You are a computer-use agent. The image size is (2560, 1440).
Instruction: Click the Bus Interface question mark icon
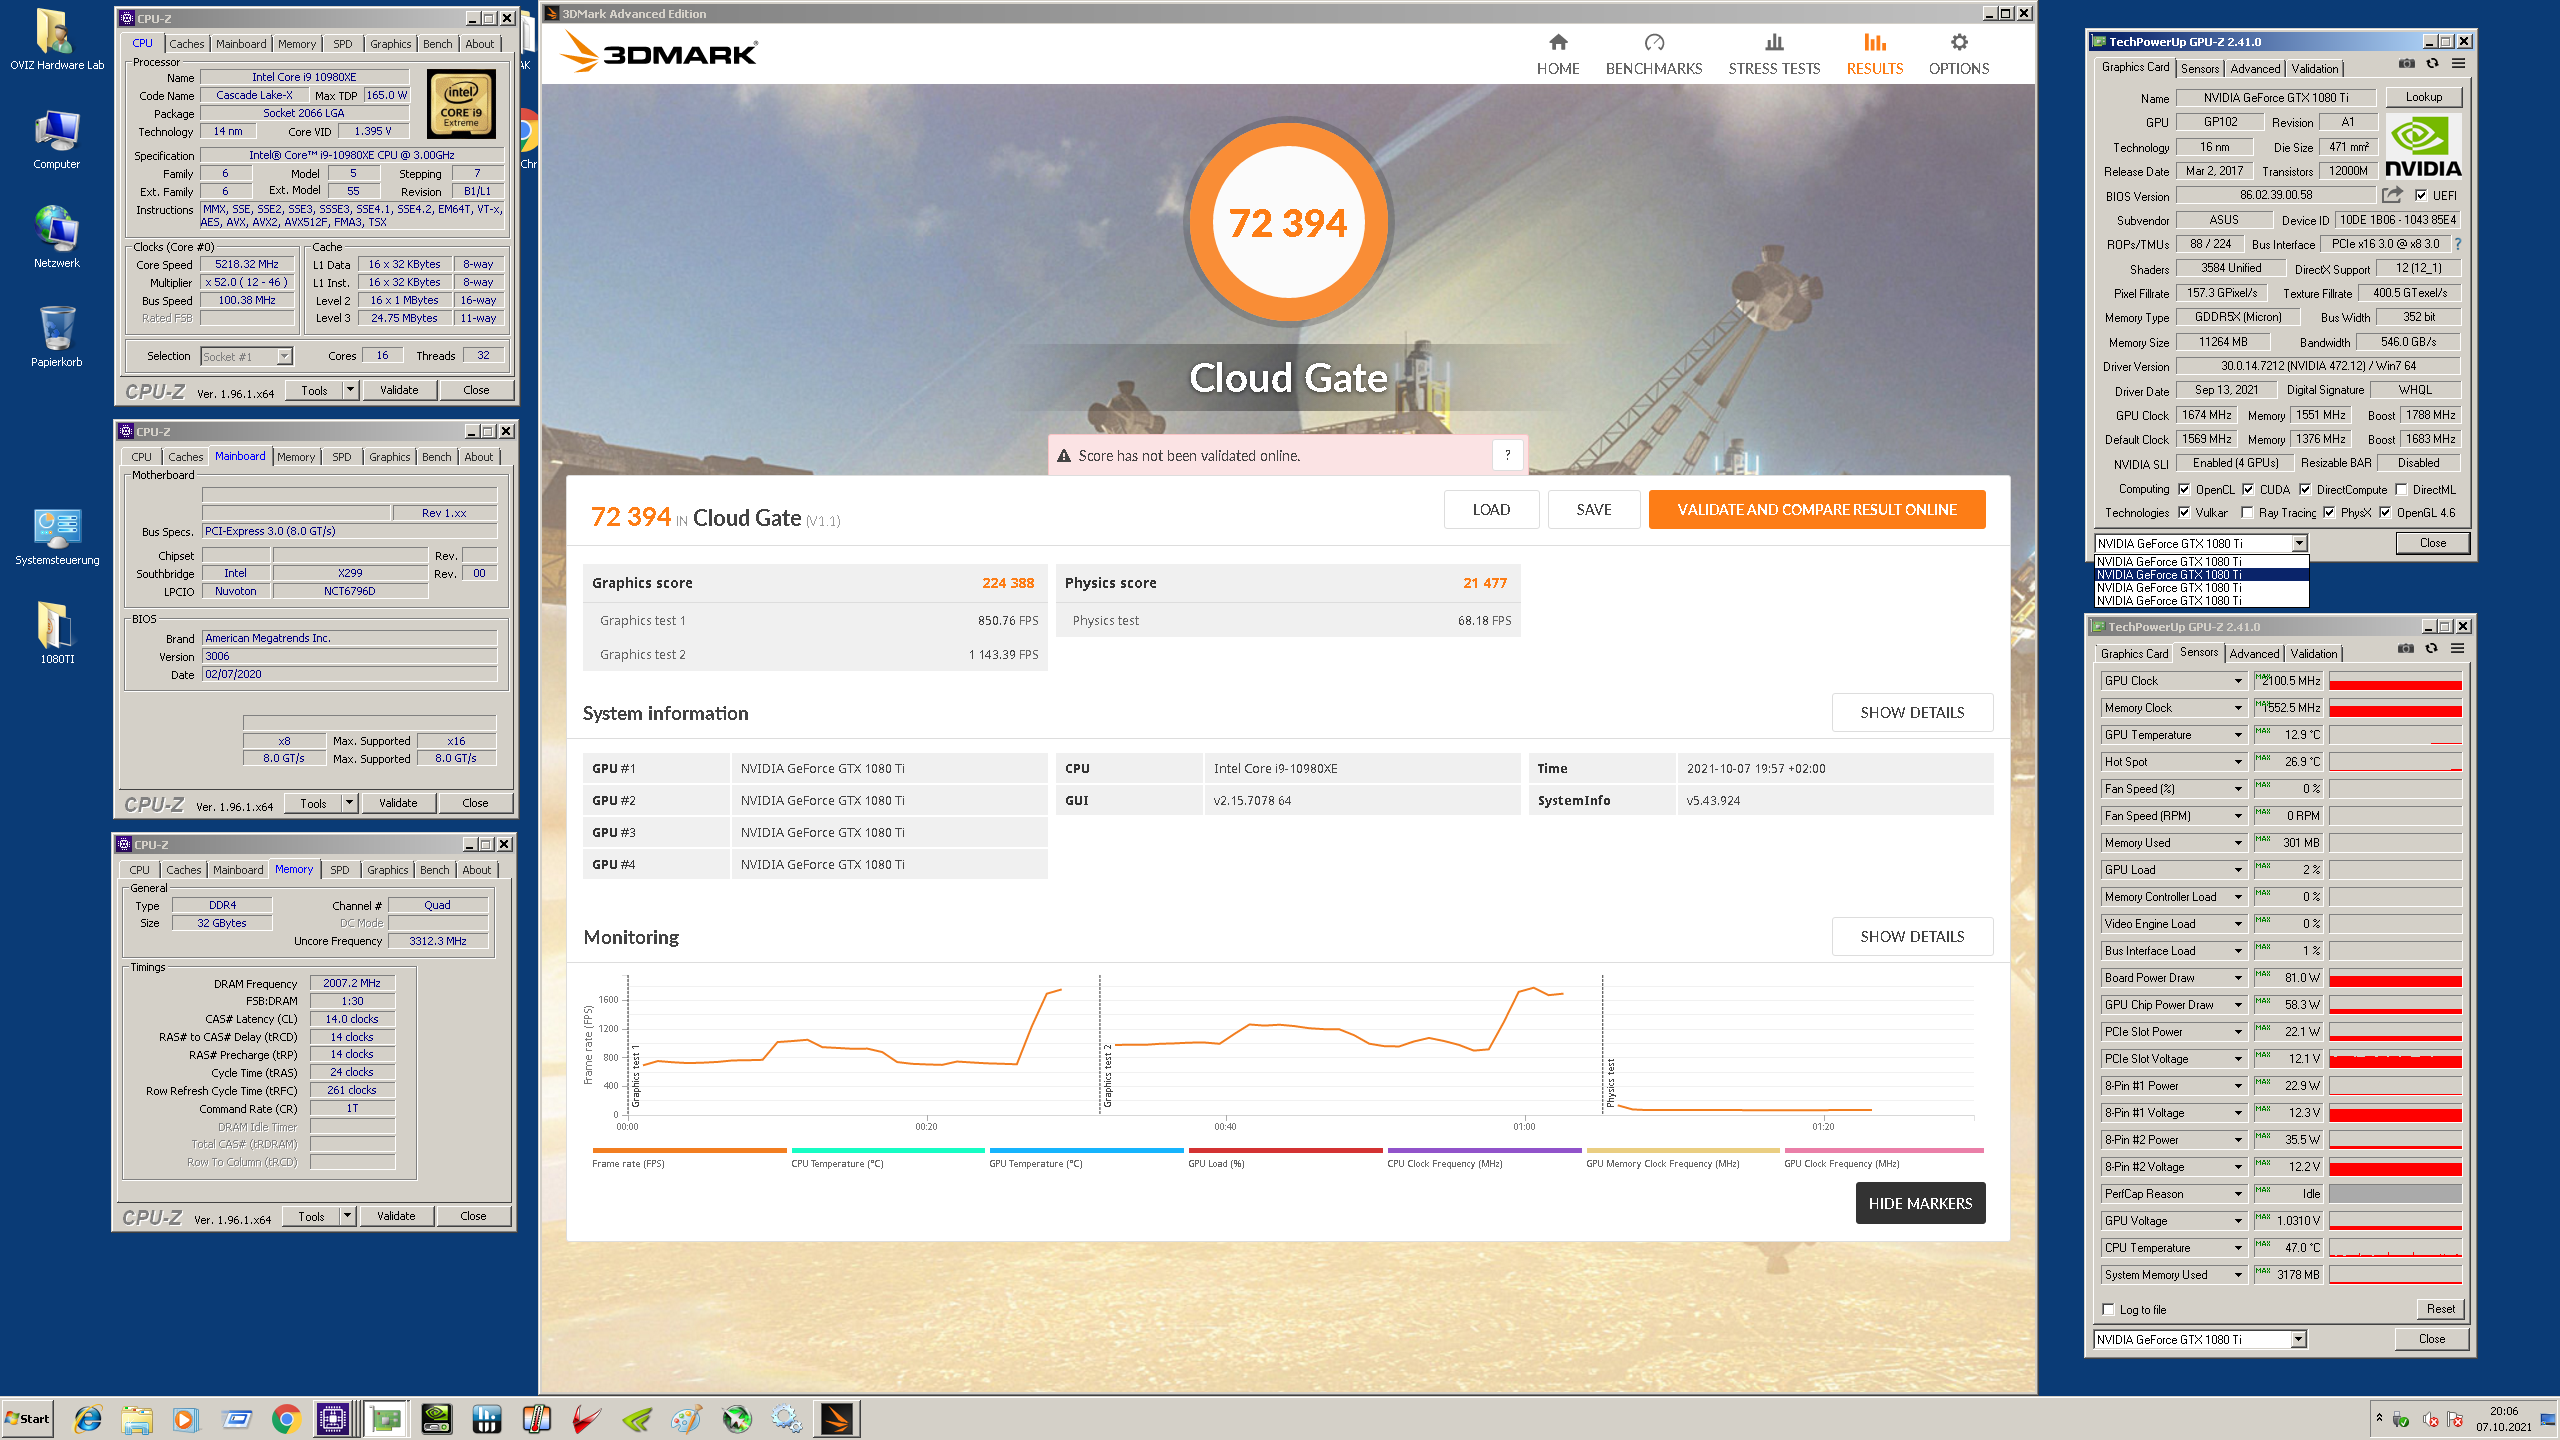point(2457,244)
